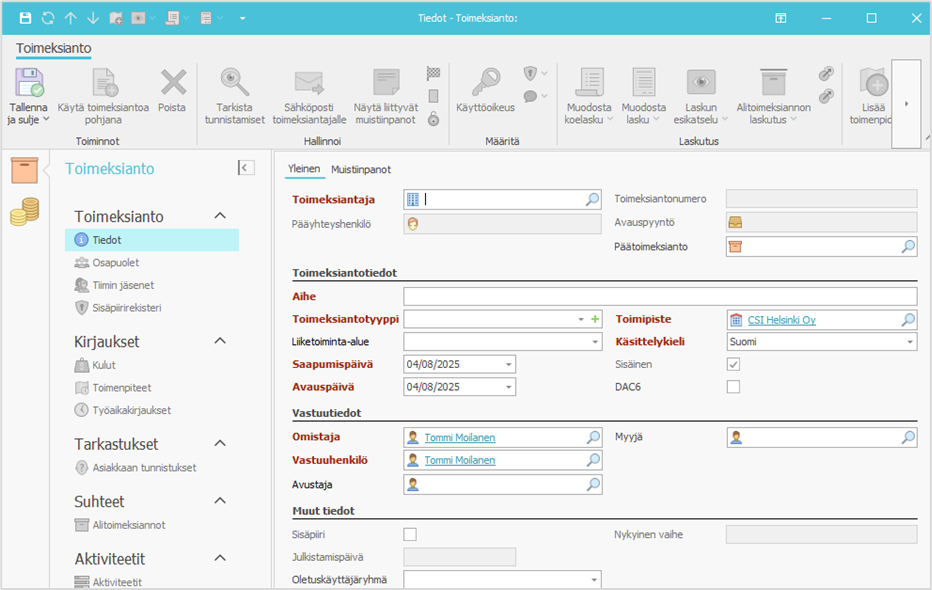Click magnifier search icon in Toimeksiantaja field

pos(592,199)
